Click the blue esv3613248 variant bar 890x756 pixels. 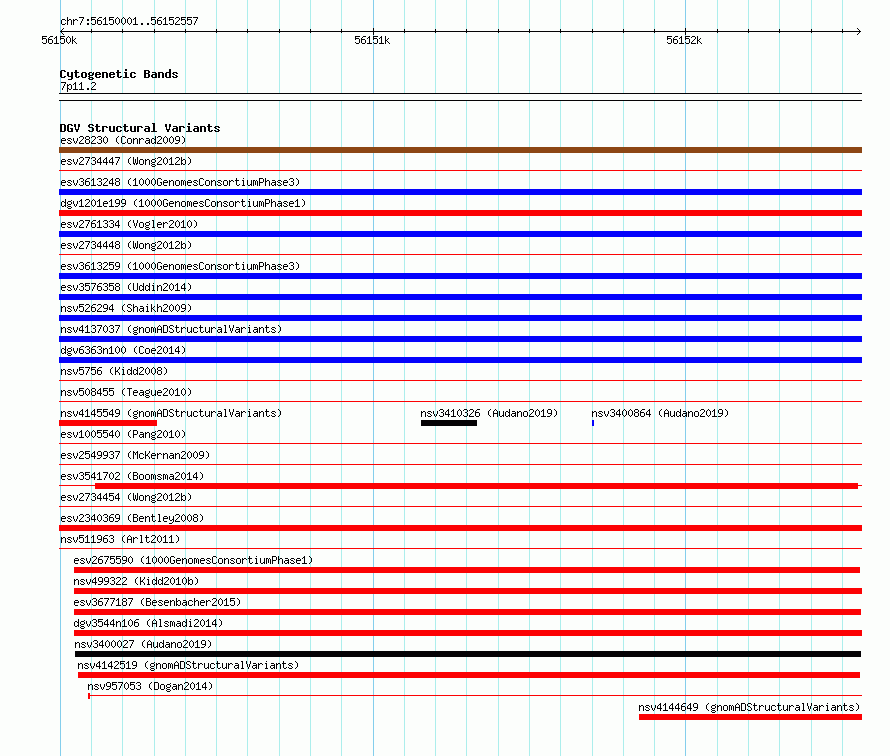click(x=460, y=192)
